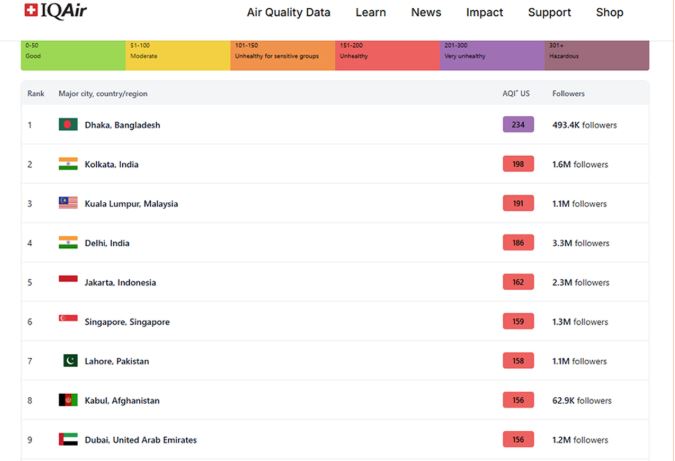The height and width of the screenshot is (461, 675).
Task: Click the green Good 0-50 legend
Action: tap(73, 55)
